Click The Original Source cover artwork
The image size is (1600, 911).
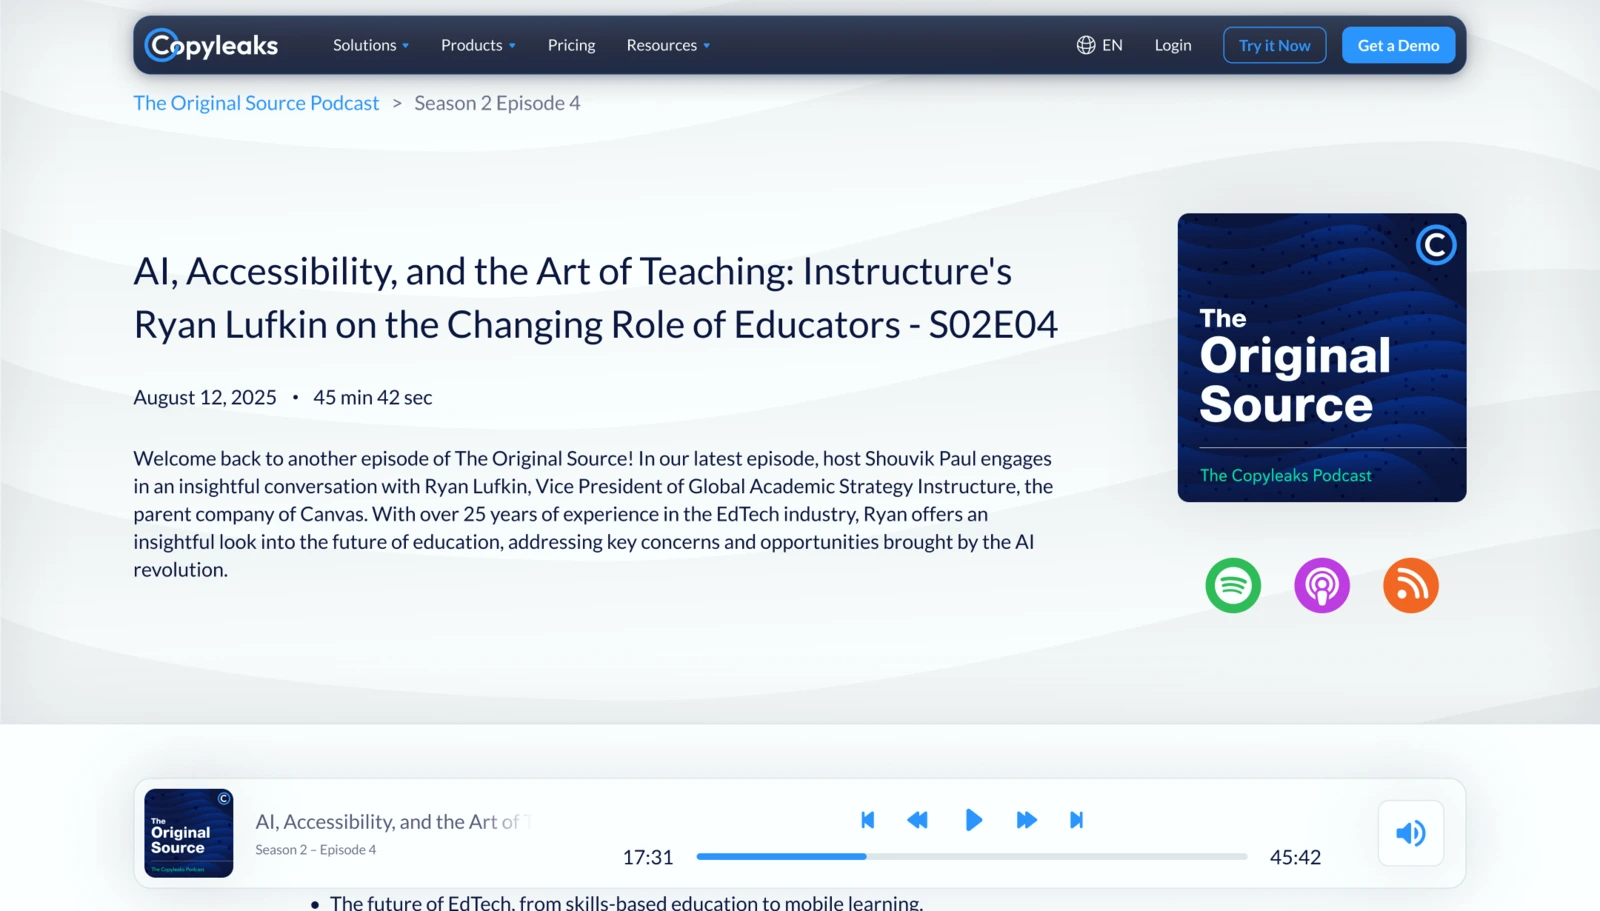(1322, 357)
